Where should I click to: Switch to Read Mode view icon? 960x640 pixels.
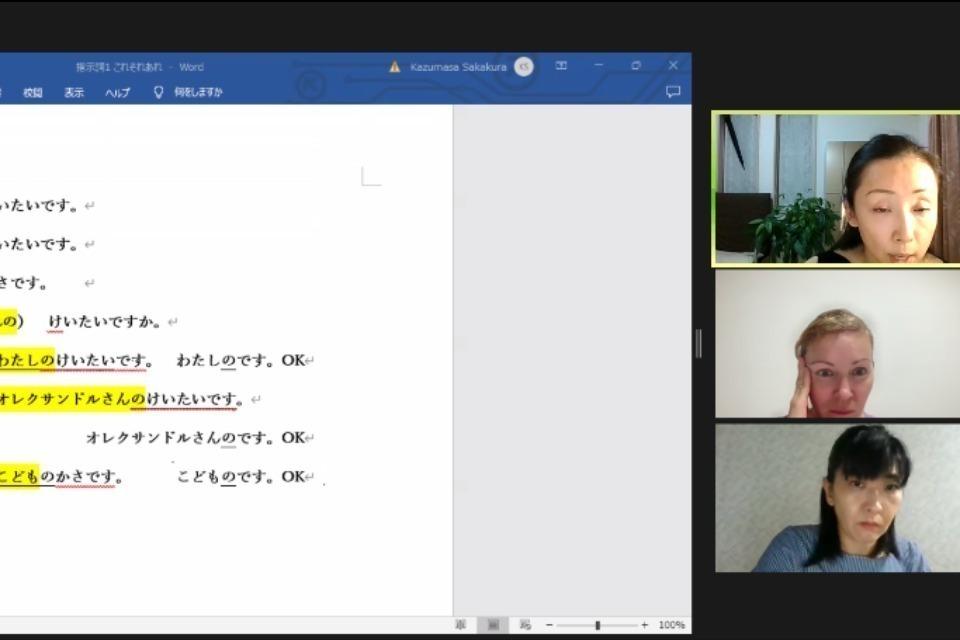[x=461, y=625]
